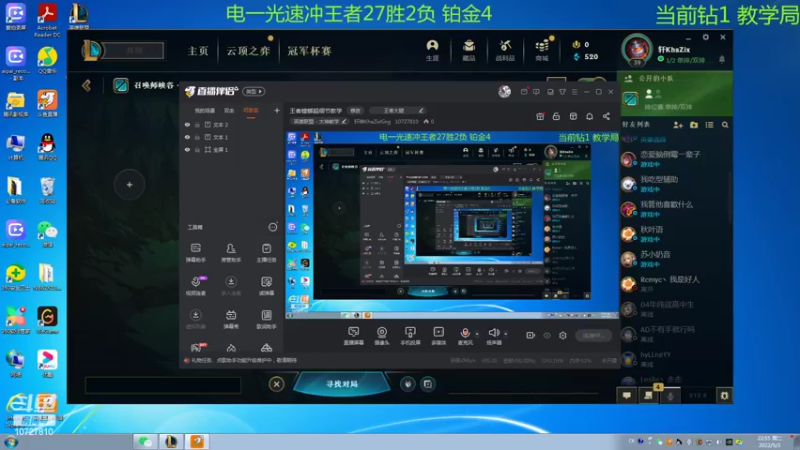Viewport: 800px width, 450px height.
Task: Click the lobby chat input field
Action: coord(163,385)
